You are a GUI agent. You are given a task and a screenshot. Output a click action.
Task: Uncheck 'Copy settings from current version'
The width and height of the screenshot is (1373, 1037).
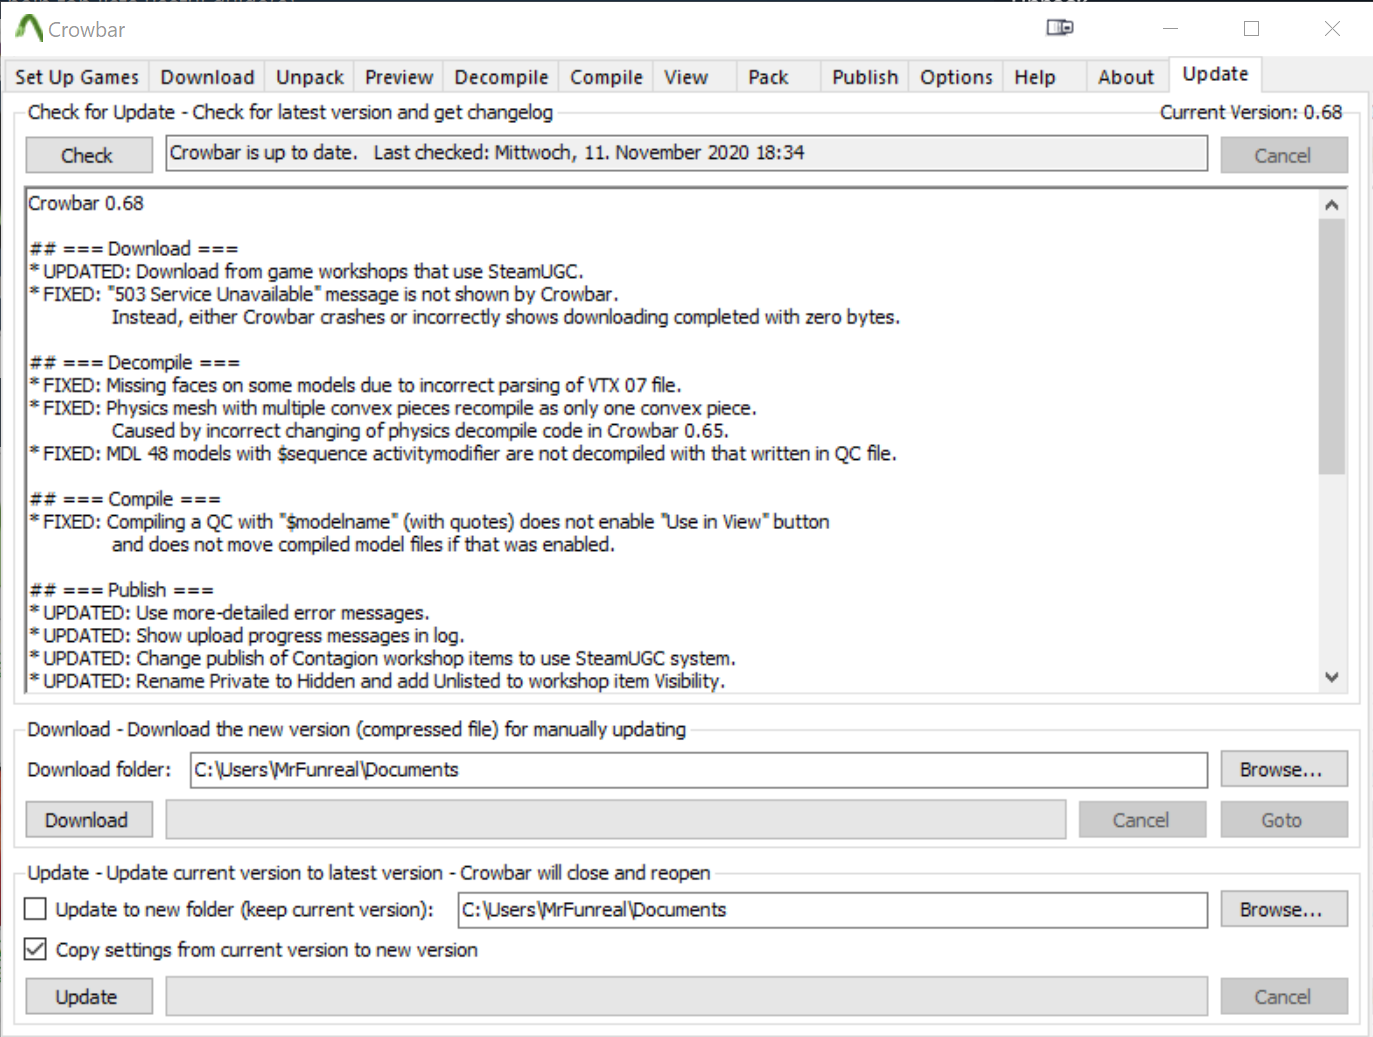(35, 949)
